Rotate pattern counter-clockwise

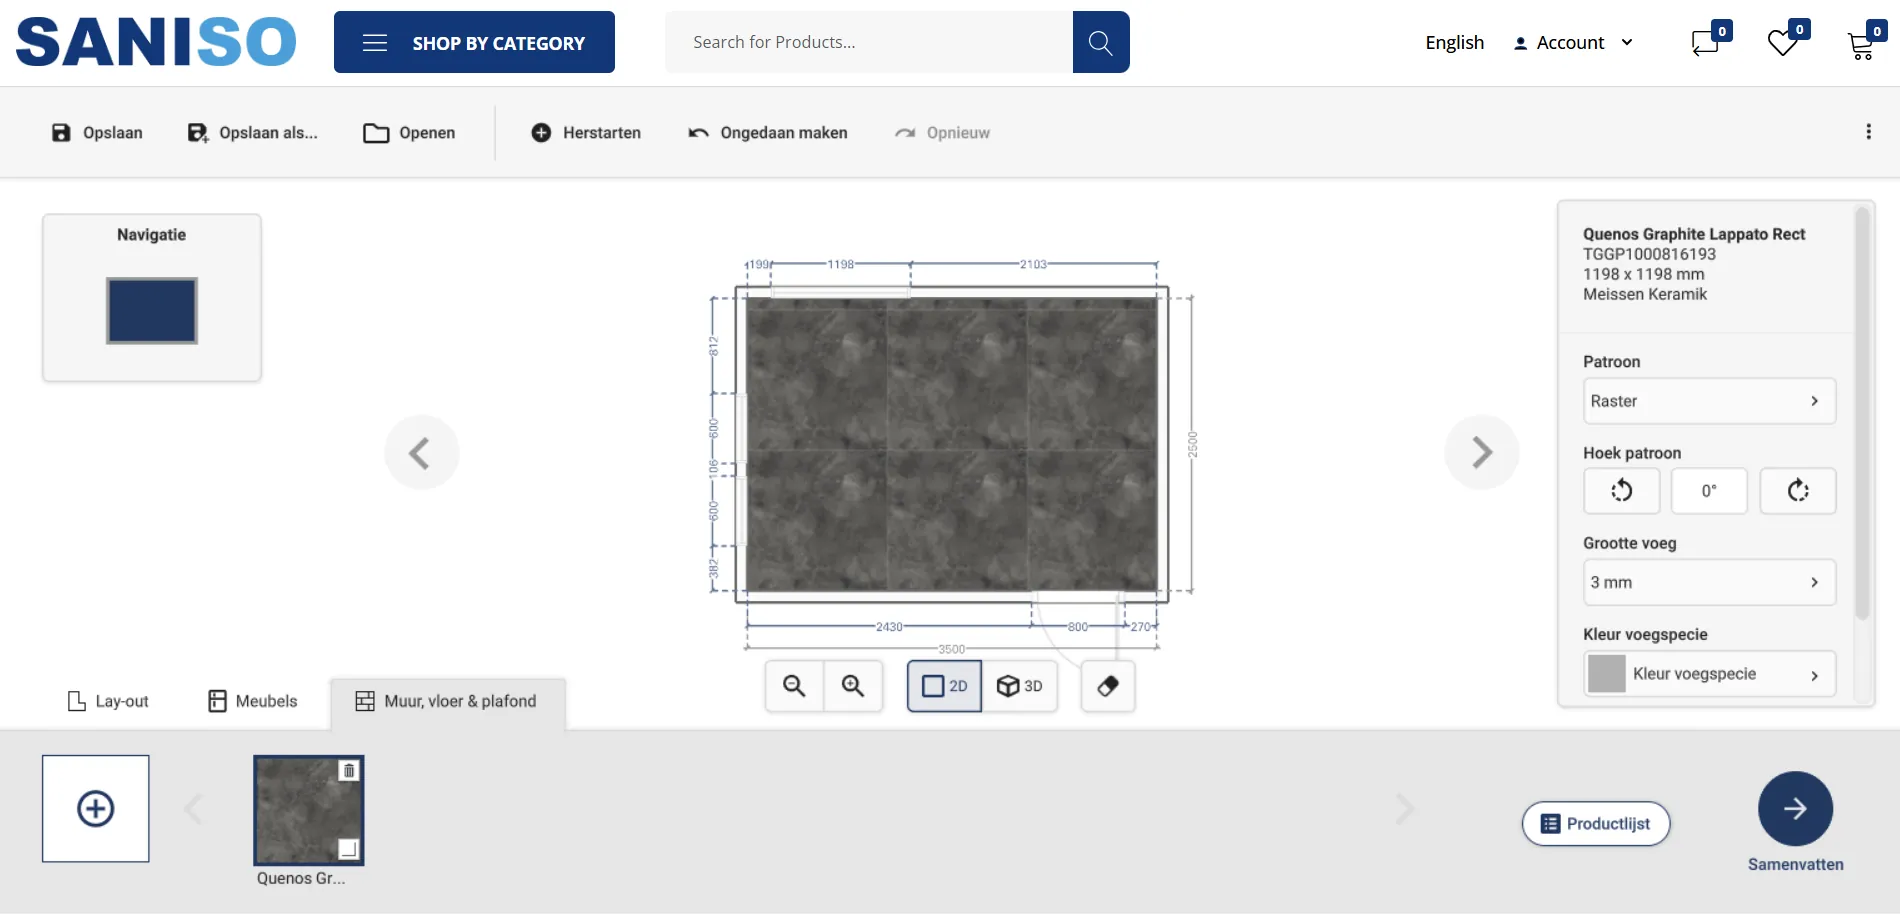(1621, 491)
